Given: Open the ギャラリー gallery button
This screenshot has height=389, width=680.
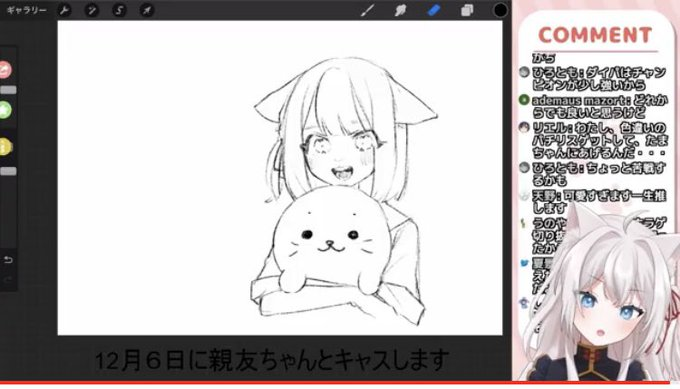Looking at the screenshot, I should (x=26, y=10).
